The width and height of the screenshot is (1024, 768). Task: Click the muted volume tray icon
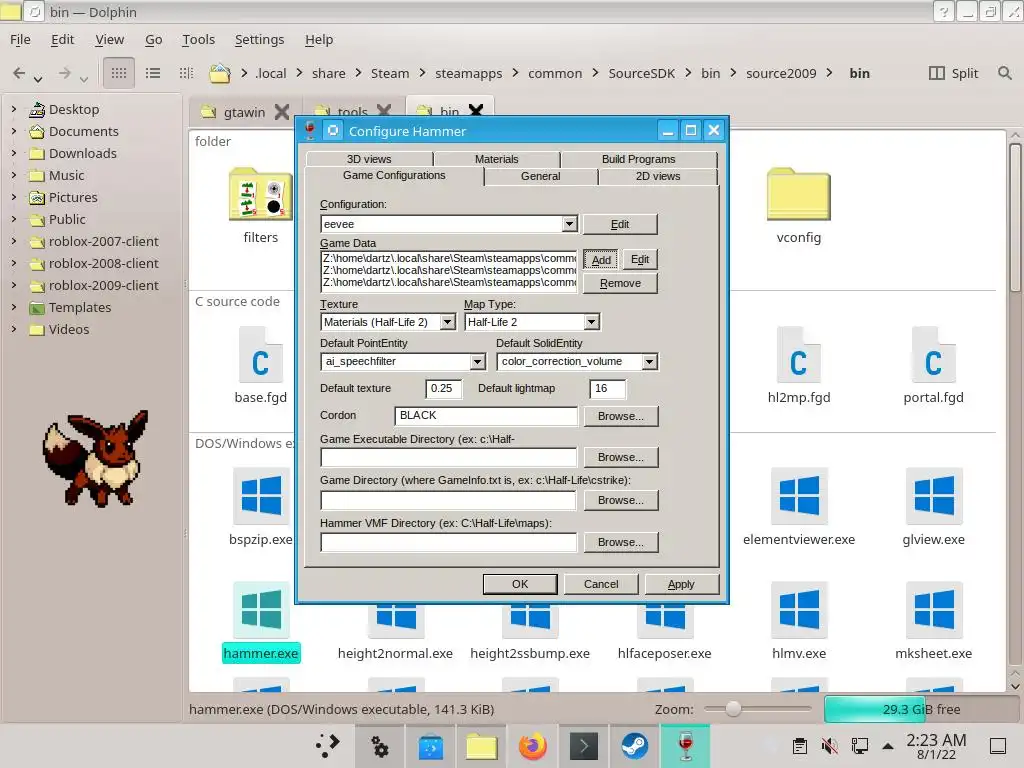(x=829, y=746)
